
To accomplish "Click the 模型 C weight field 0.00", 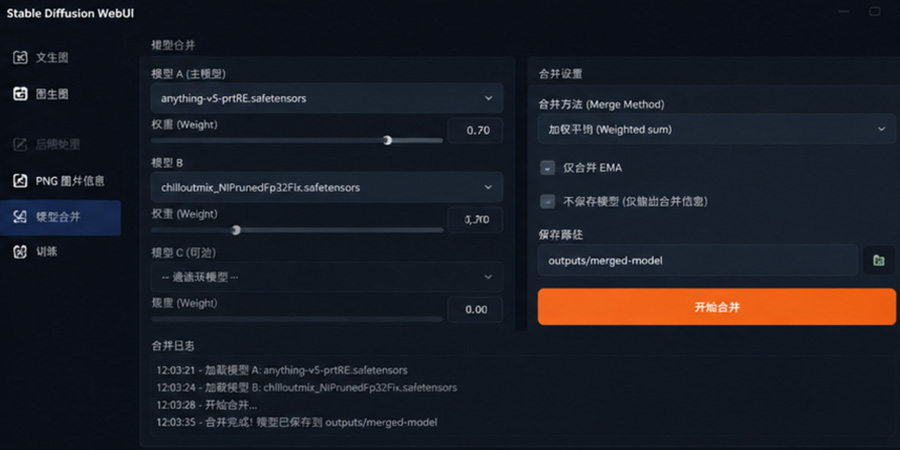I will point(476,309).
